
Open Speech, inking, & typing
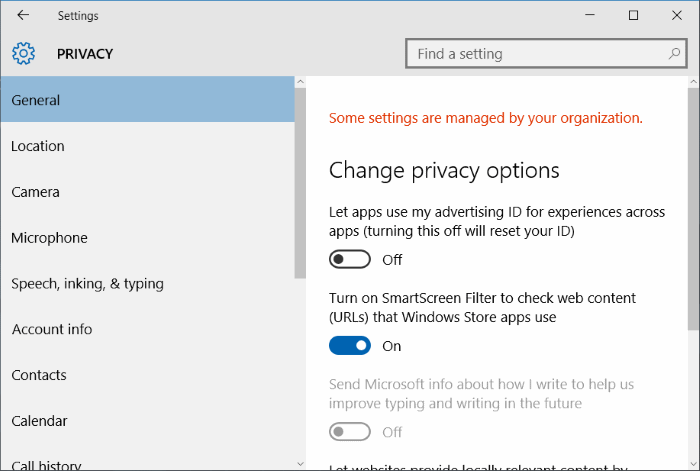point(147,283)
